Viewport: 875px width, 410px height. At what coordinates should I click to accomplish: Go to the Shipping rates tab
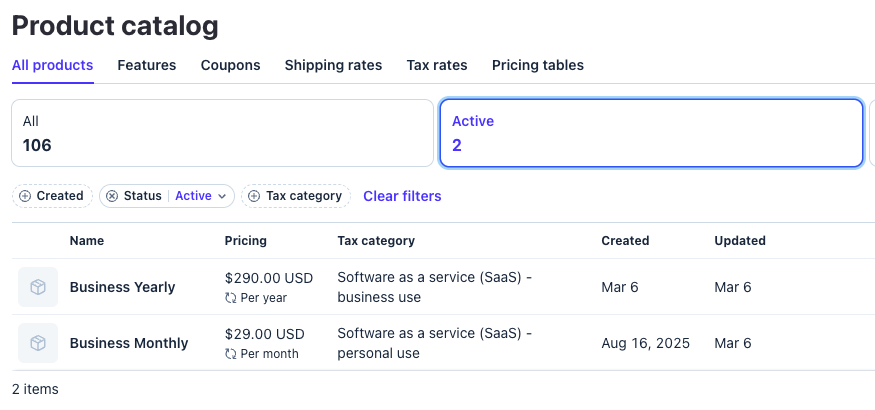click(333, 65)
